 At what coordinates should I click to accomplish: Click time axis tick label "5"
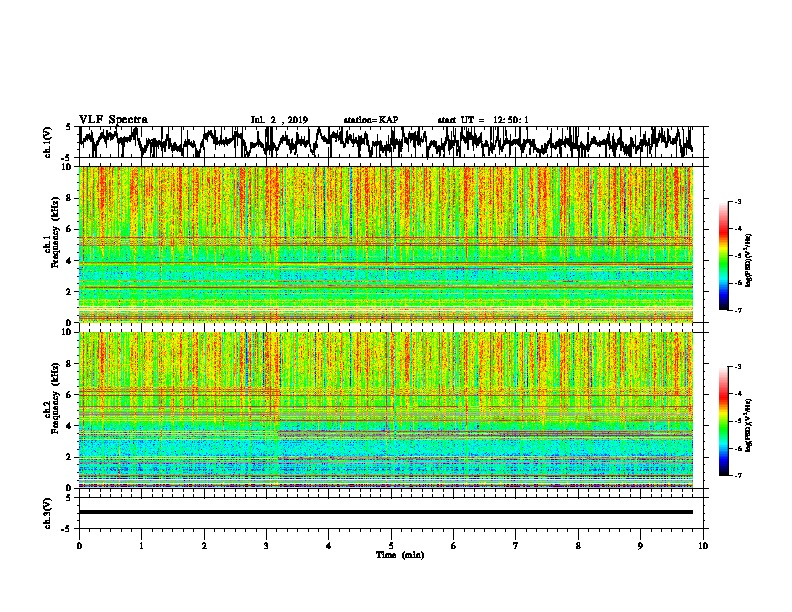click(x=391, y=546)
